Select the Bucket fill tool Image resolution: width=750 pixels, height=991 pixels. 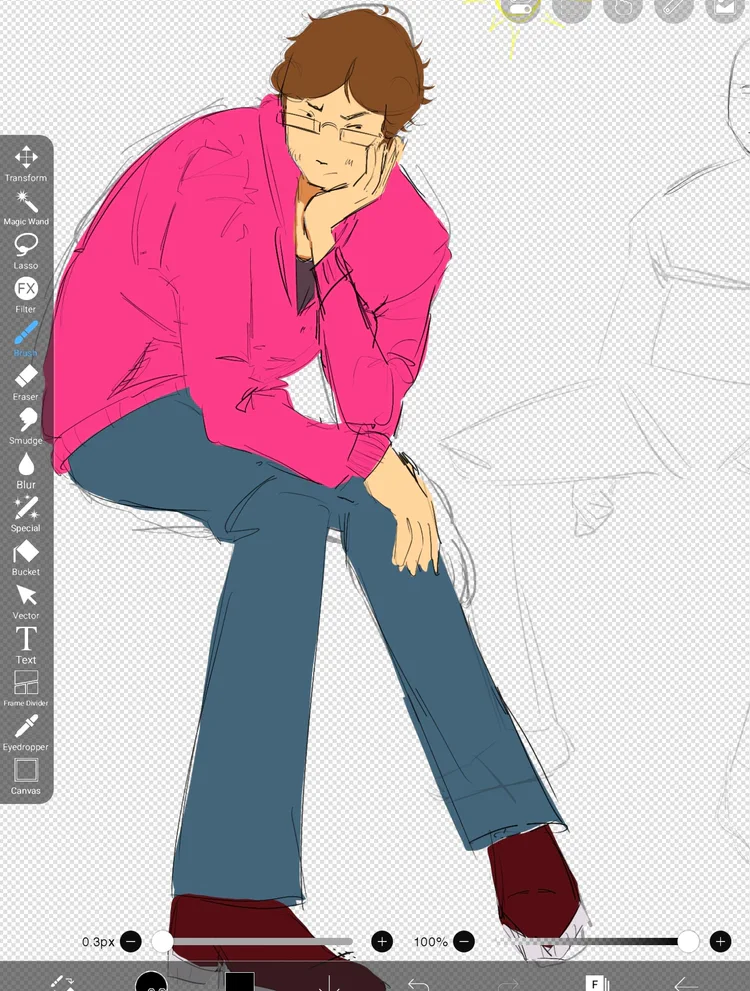(26, 557)
